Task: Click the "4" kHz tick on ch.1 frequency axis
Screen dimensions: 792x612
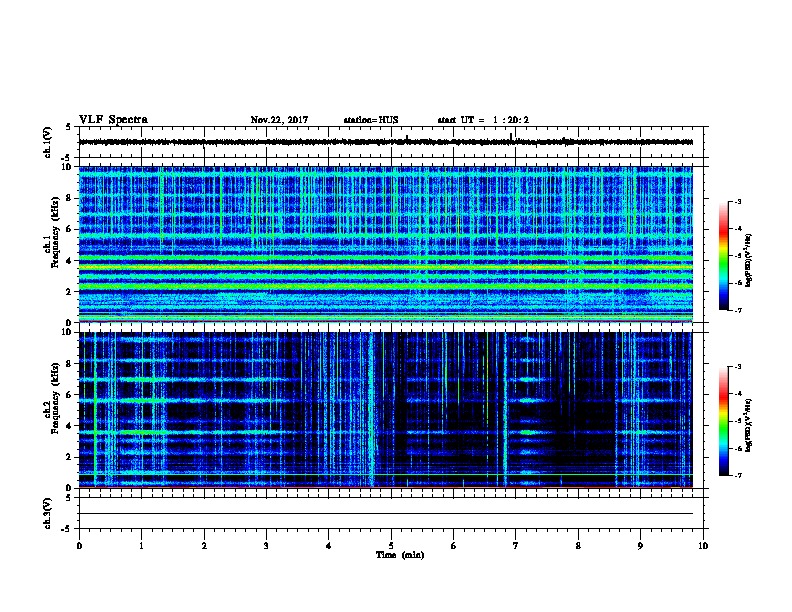Action: [x=69, y=261]
